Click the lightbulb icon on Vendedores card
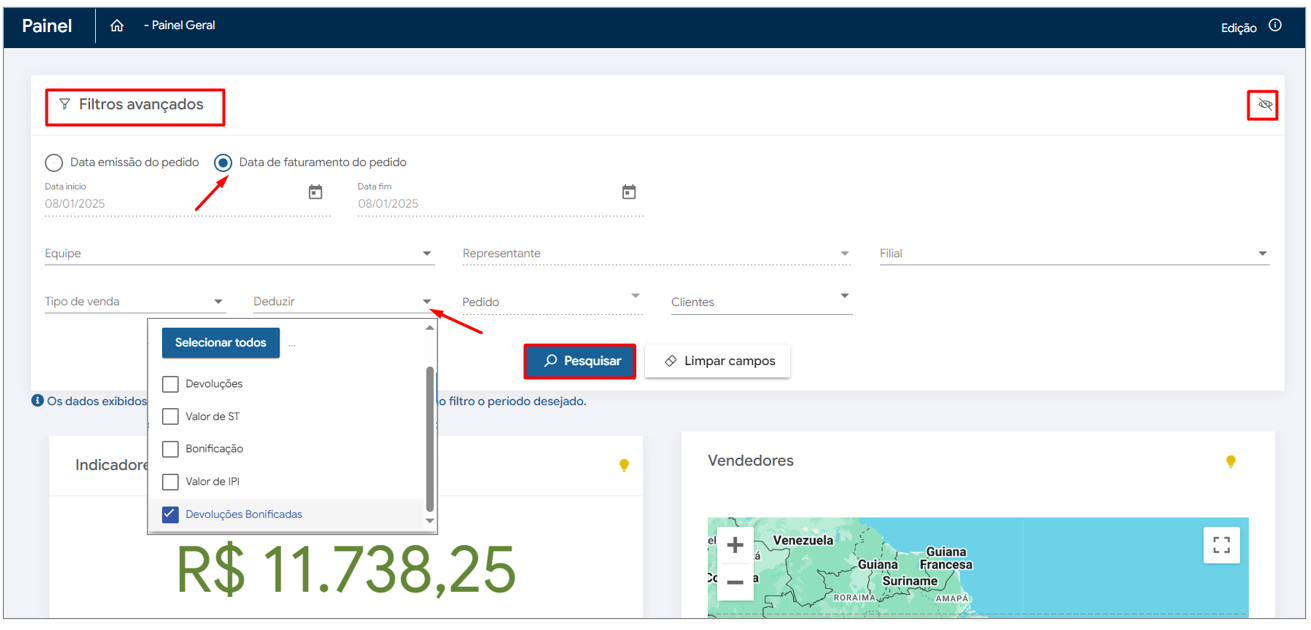1311x630 pixels. [1231, 461]
